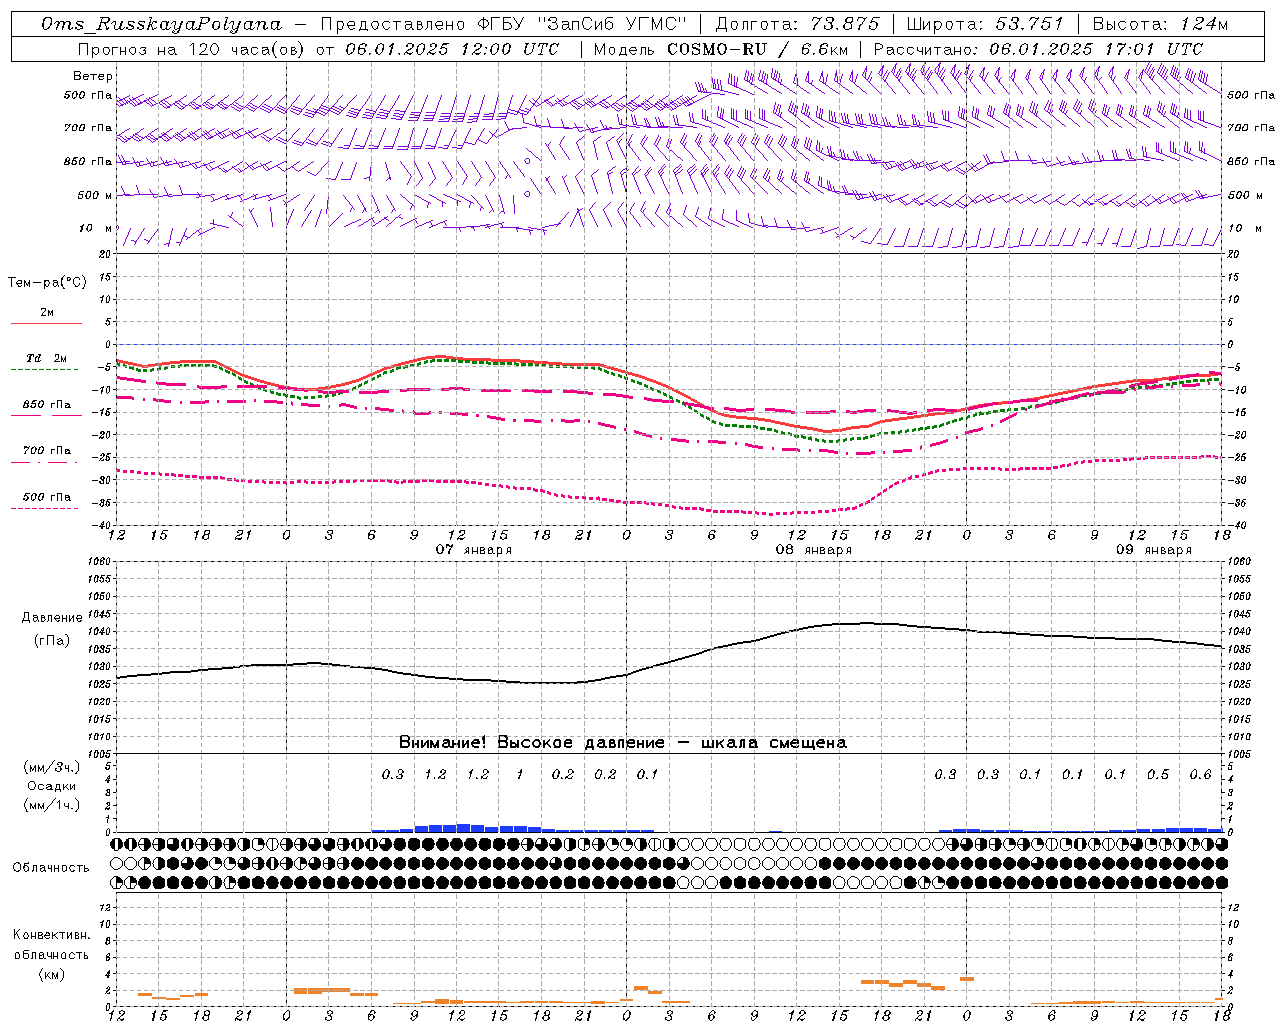This screenshot has height=1024, width=1280.
Task: Click the solid red 2м legend line
Action: (x=46, y=323)
